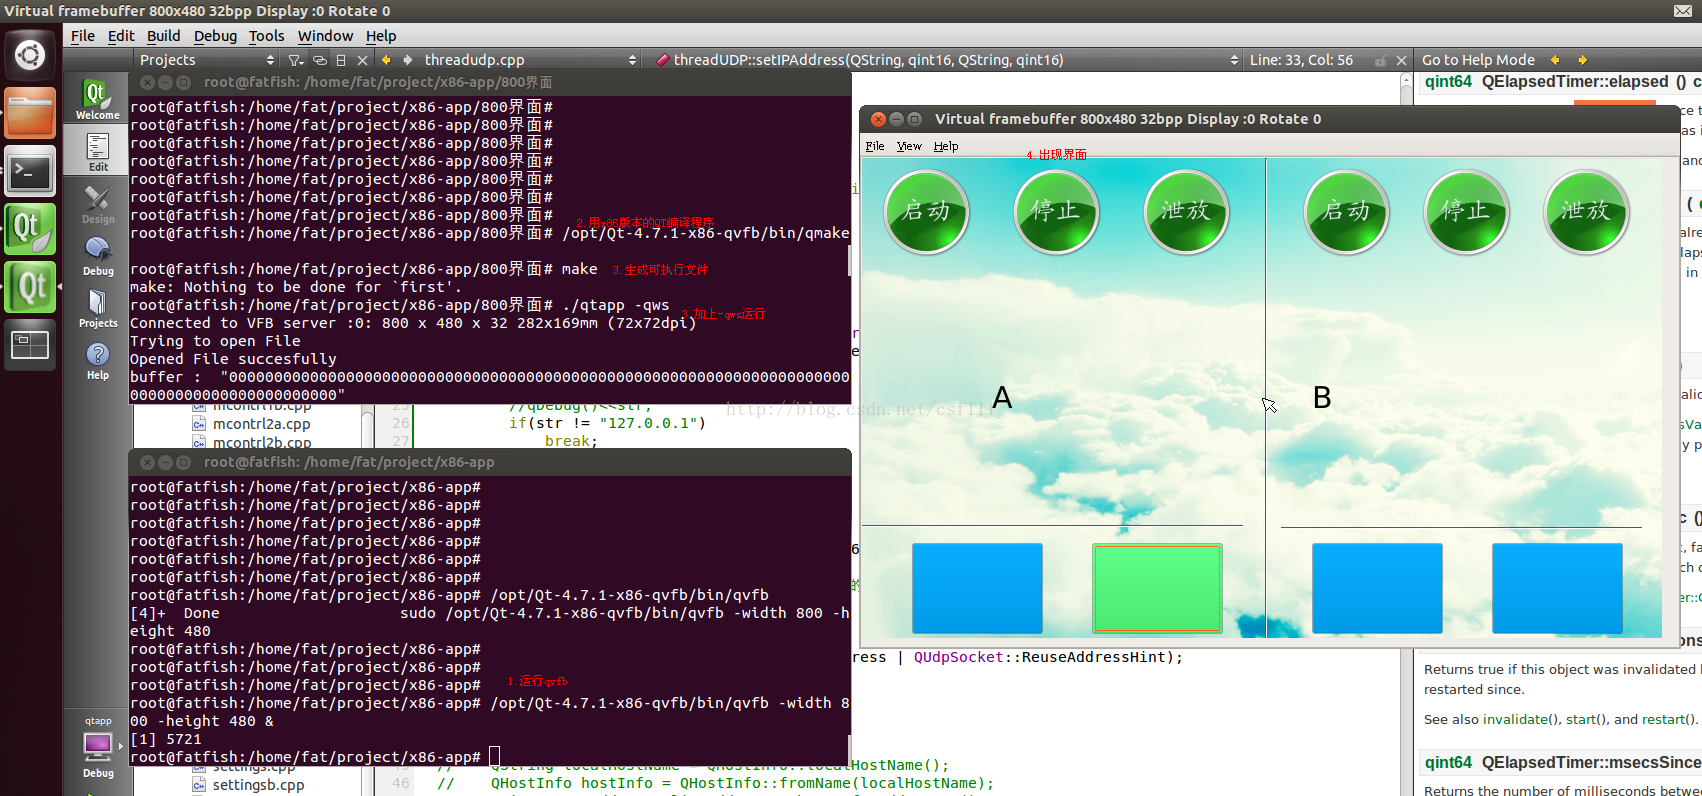Open Build menu in Qt Creator
Image resolution: width=1702 pixels, height=796 pixels.
pyautogui.click(x=164, y=36)
